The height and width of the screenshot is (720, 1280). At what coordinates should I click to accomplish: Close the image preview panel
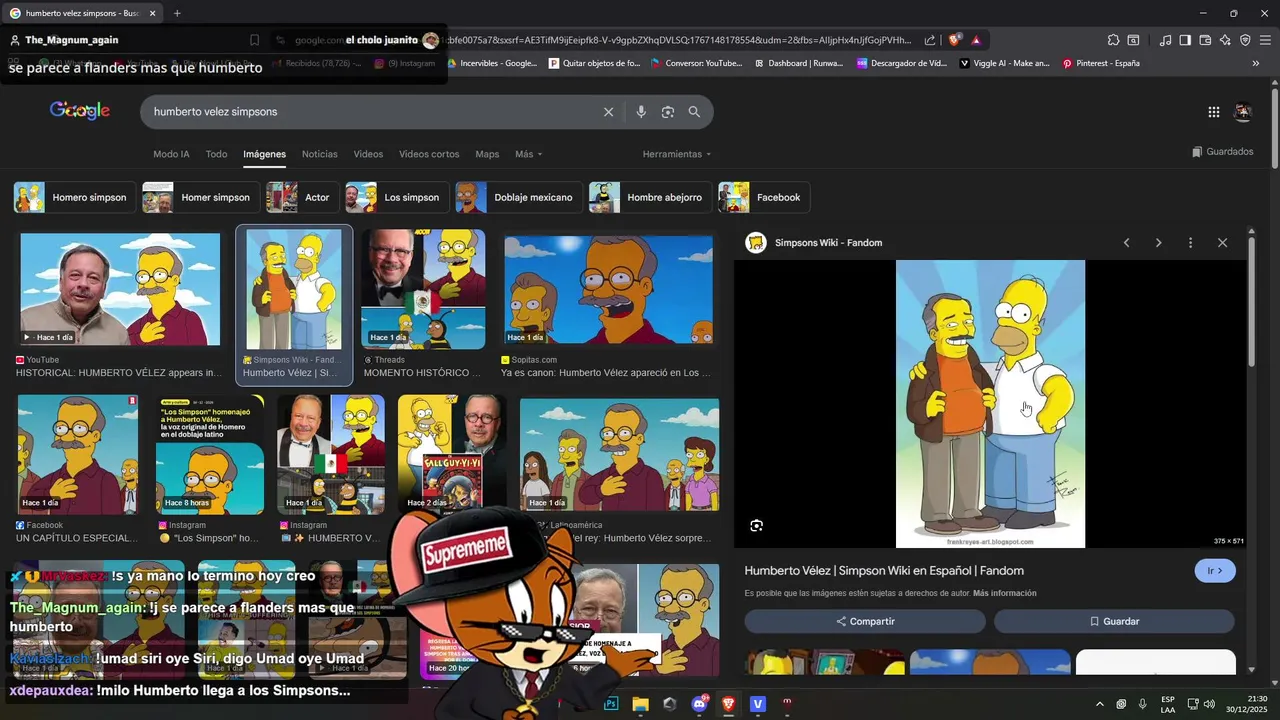click(1222, 243)
